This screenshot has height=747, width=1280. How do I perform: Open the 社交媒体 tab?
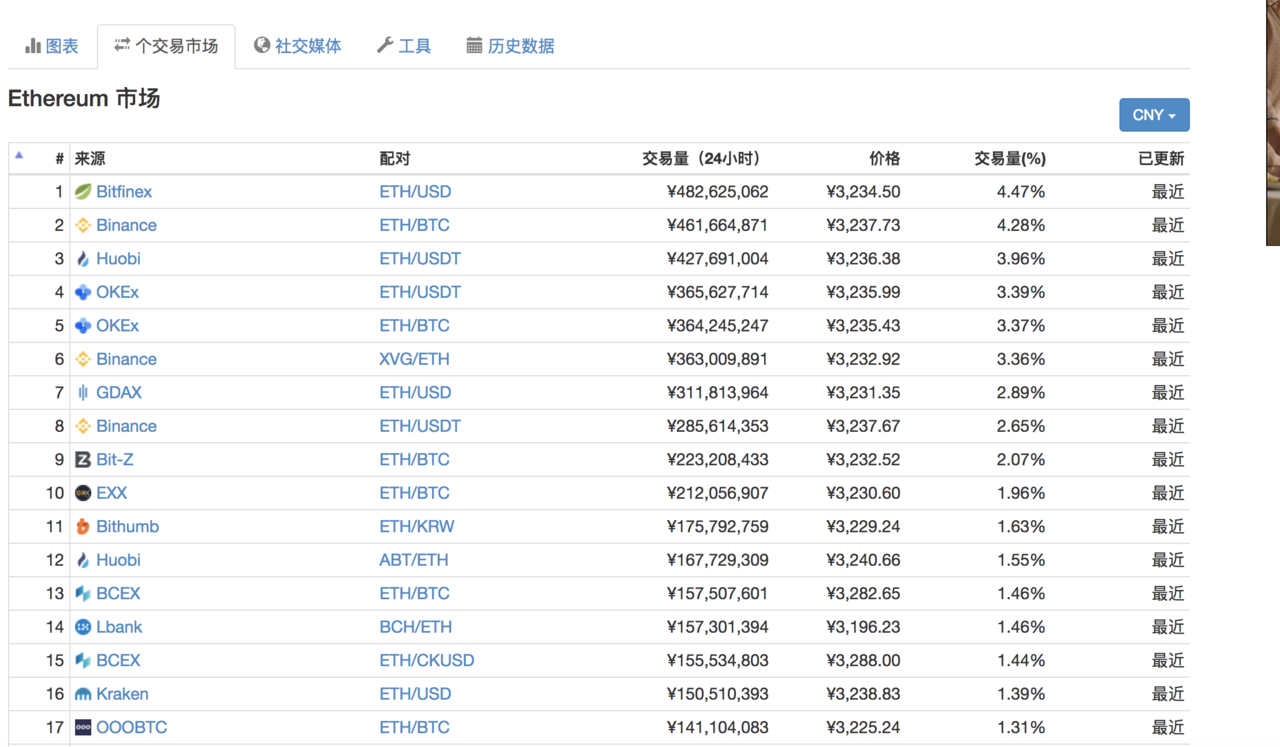click(298, 46)
